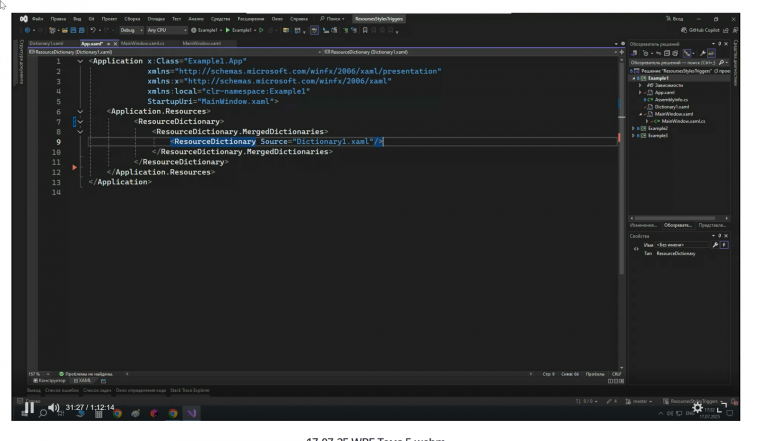Collapse ResourceDictionary fold at line 7
This screenshot has height=441, width=768.
pos(80,122)
